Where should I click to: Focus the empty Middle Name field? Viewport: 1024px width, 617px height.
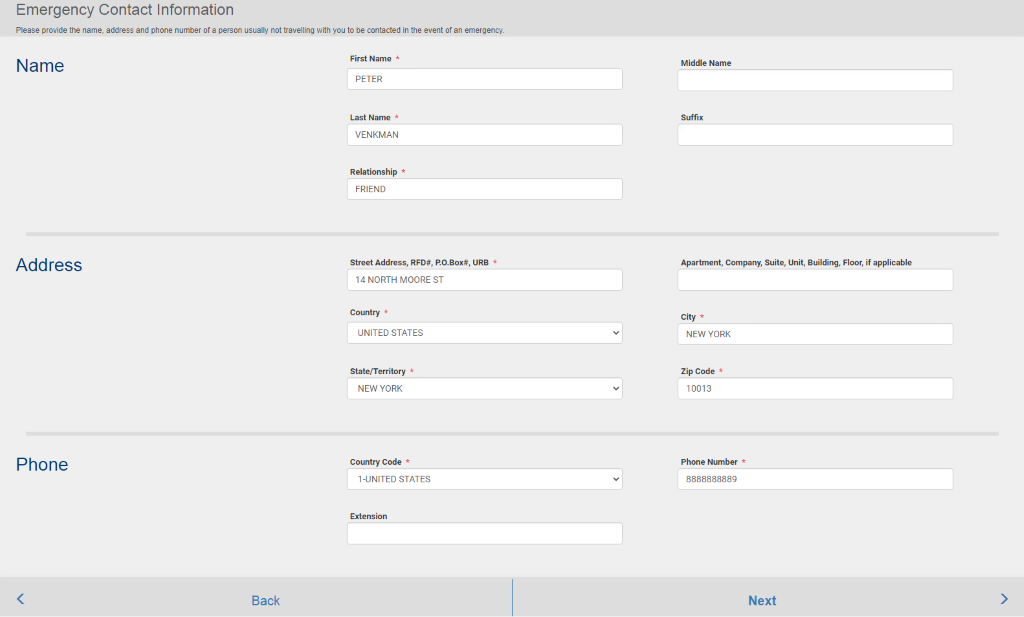[815, 81]
